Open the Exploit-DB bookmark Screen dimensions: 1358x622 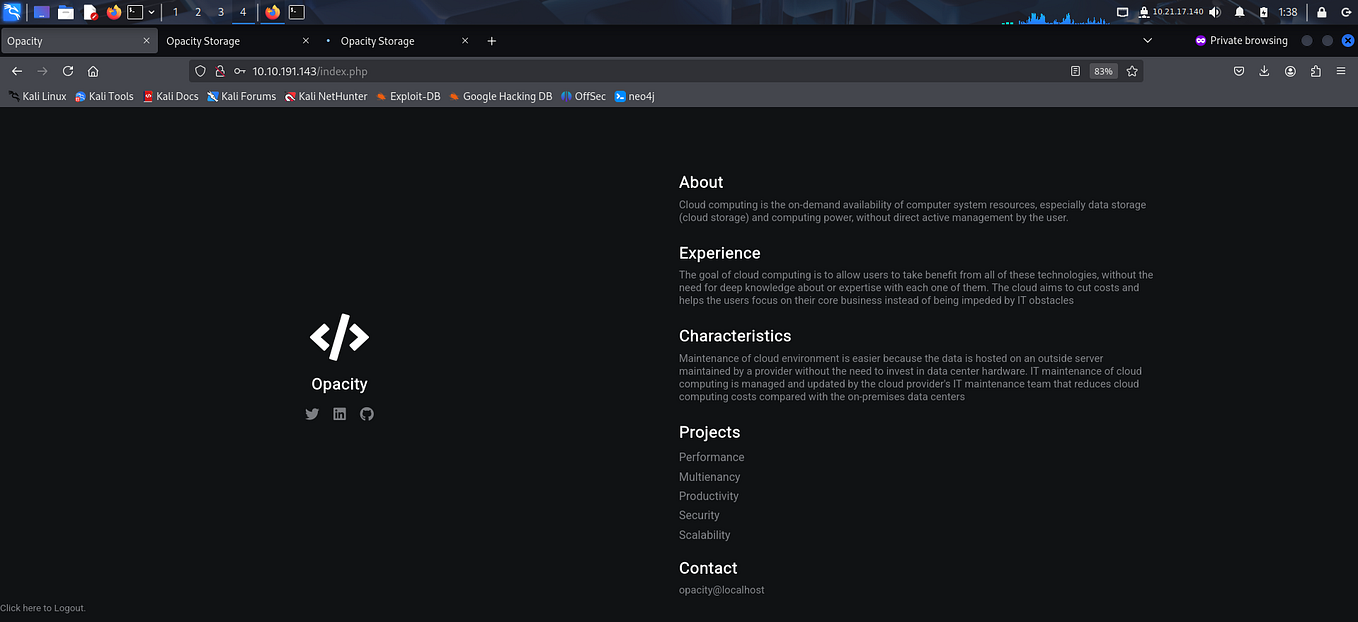(408, 96)
